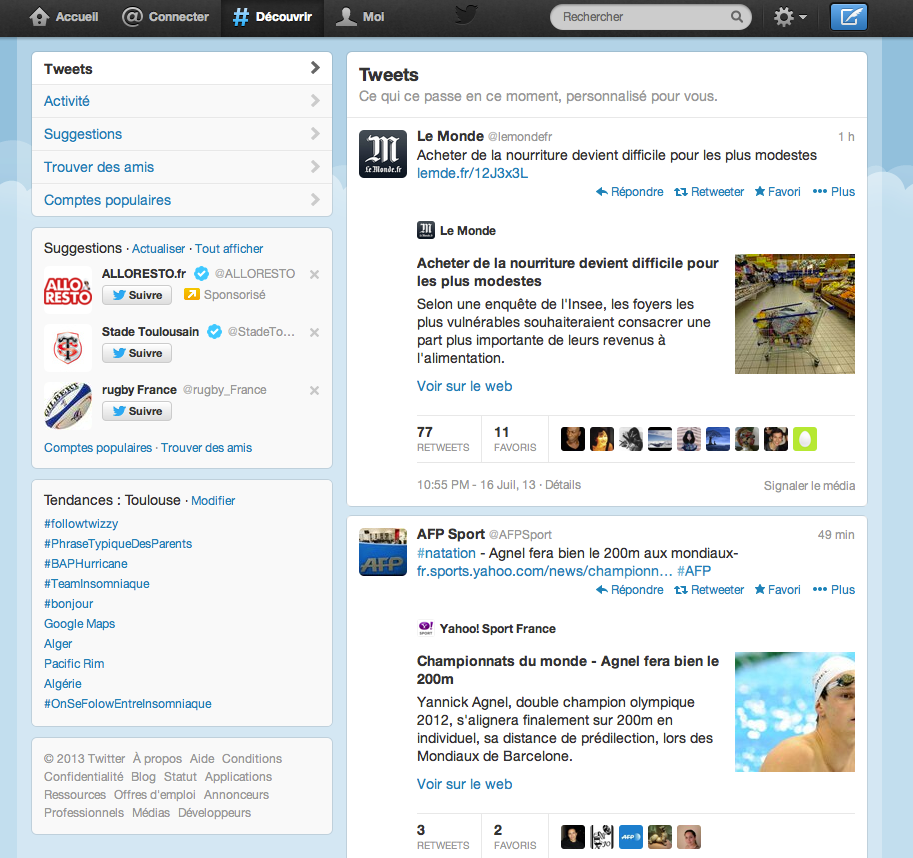The height and width of the screenshot is (858, 913).
Task: Open lemde.fr/12J3x3L link
Action: pos(472,173)
